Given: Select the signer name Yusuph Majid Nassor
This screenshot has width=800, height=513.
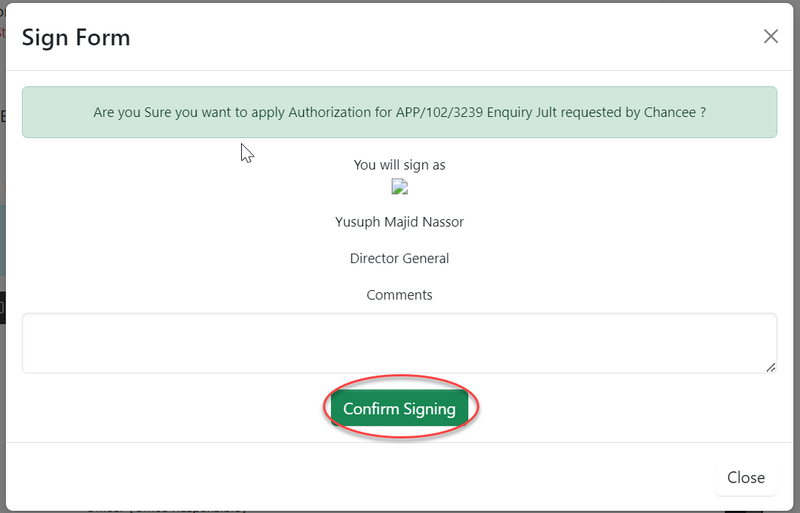Looking at the screenshot, I should coord(399,222).
